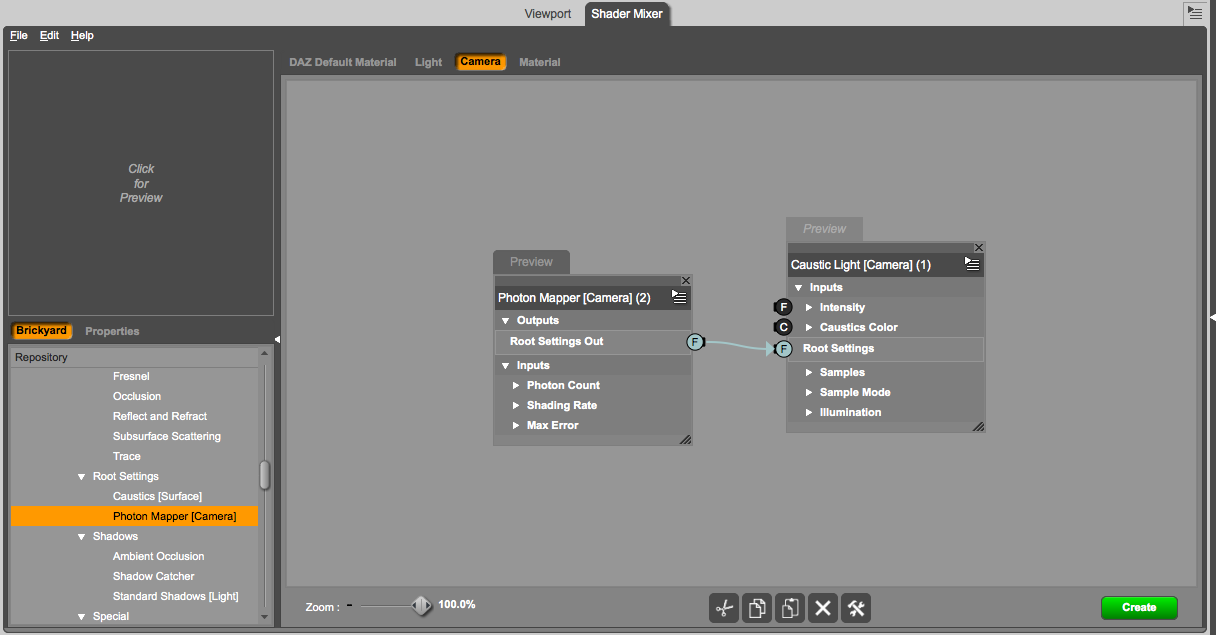
Task: Select Trace in the Brickyard list
Action: 127,457
